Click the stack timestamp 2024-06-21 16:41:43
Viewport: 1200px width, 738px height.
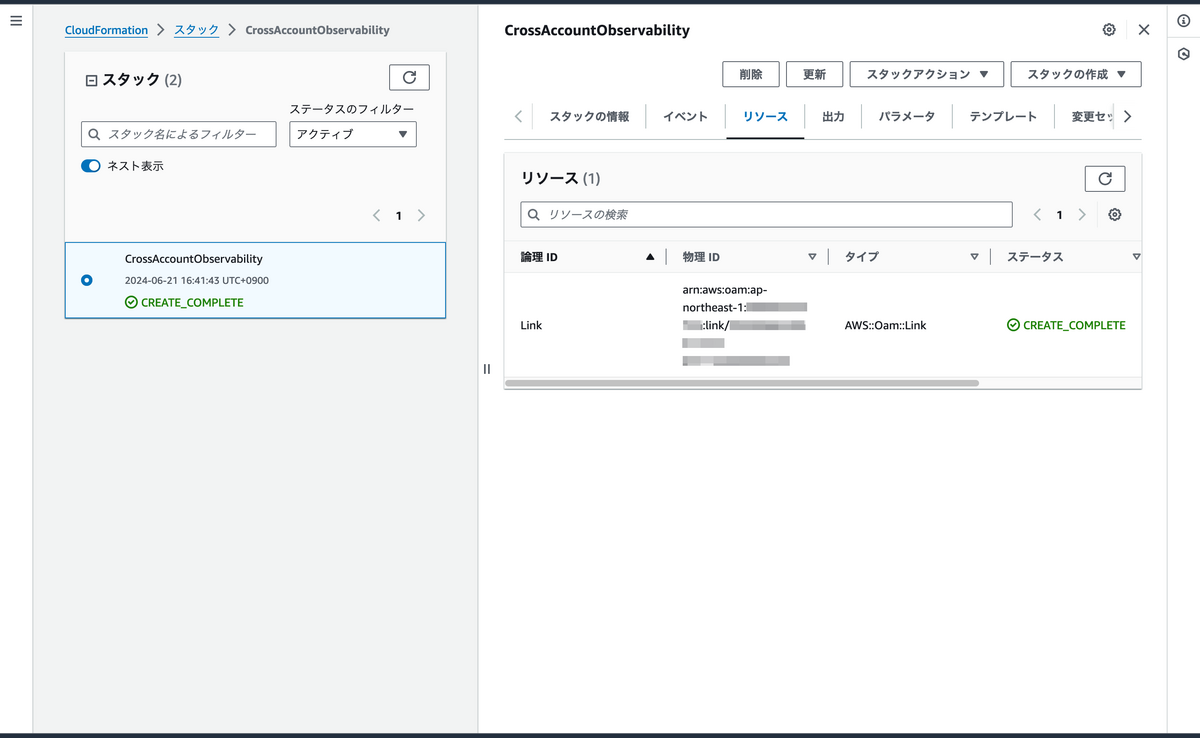(197, 281)
